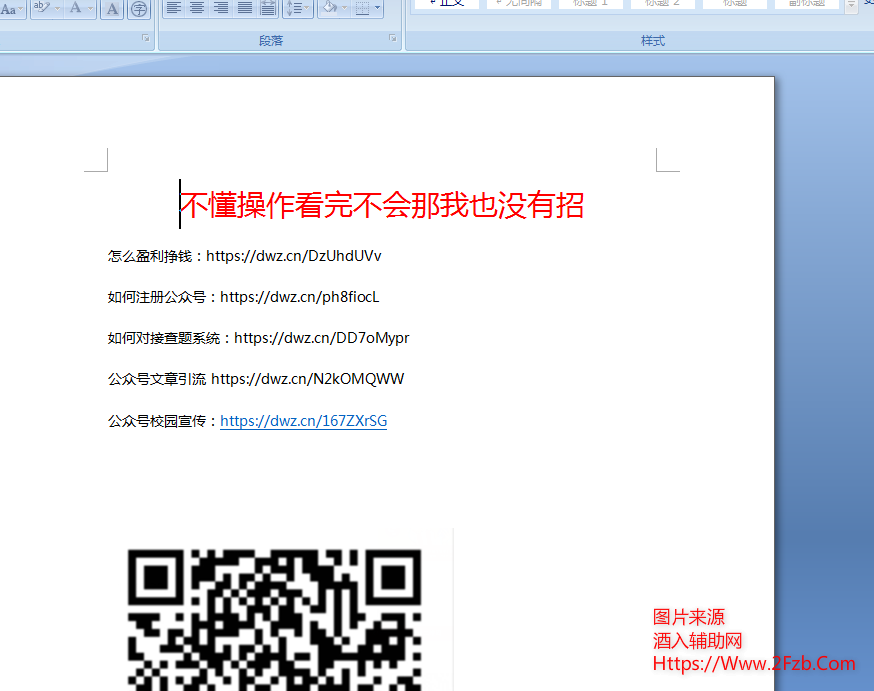Screen dimensions: 874x691
Task: Open the Change Case (Aa) menu
Action: click(11, 9)
